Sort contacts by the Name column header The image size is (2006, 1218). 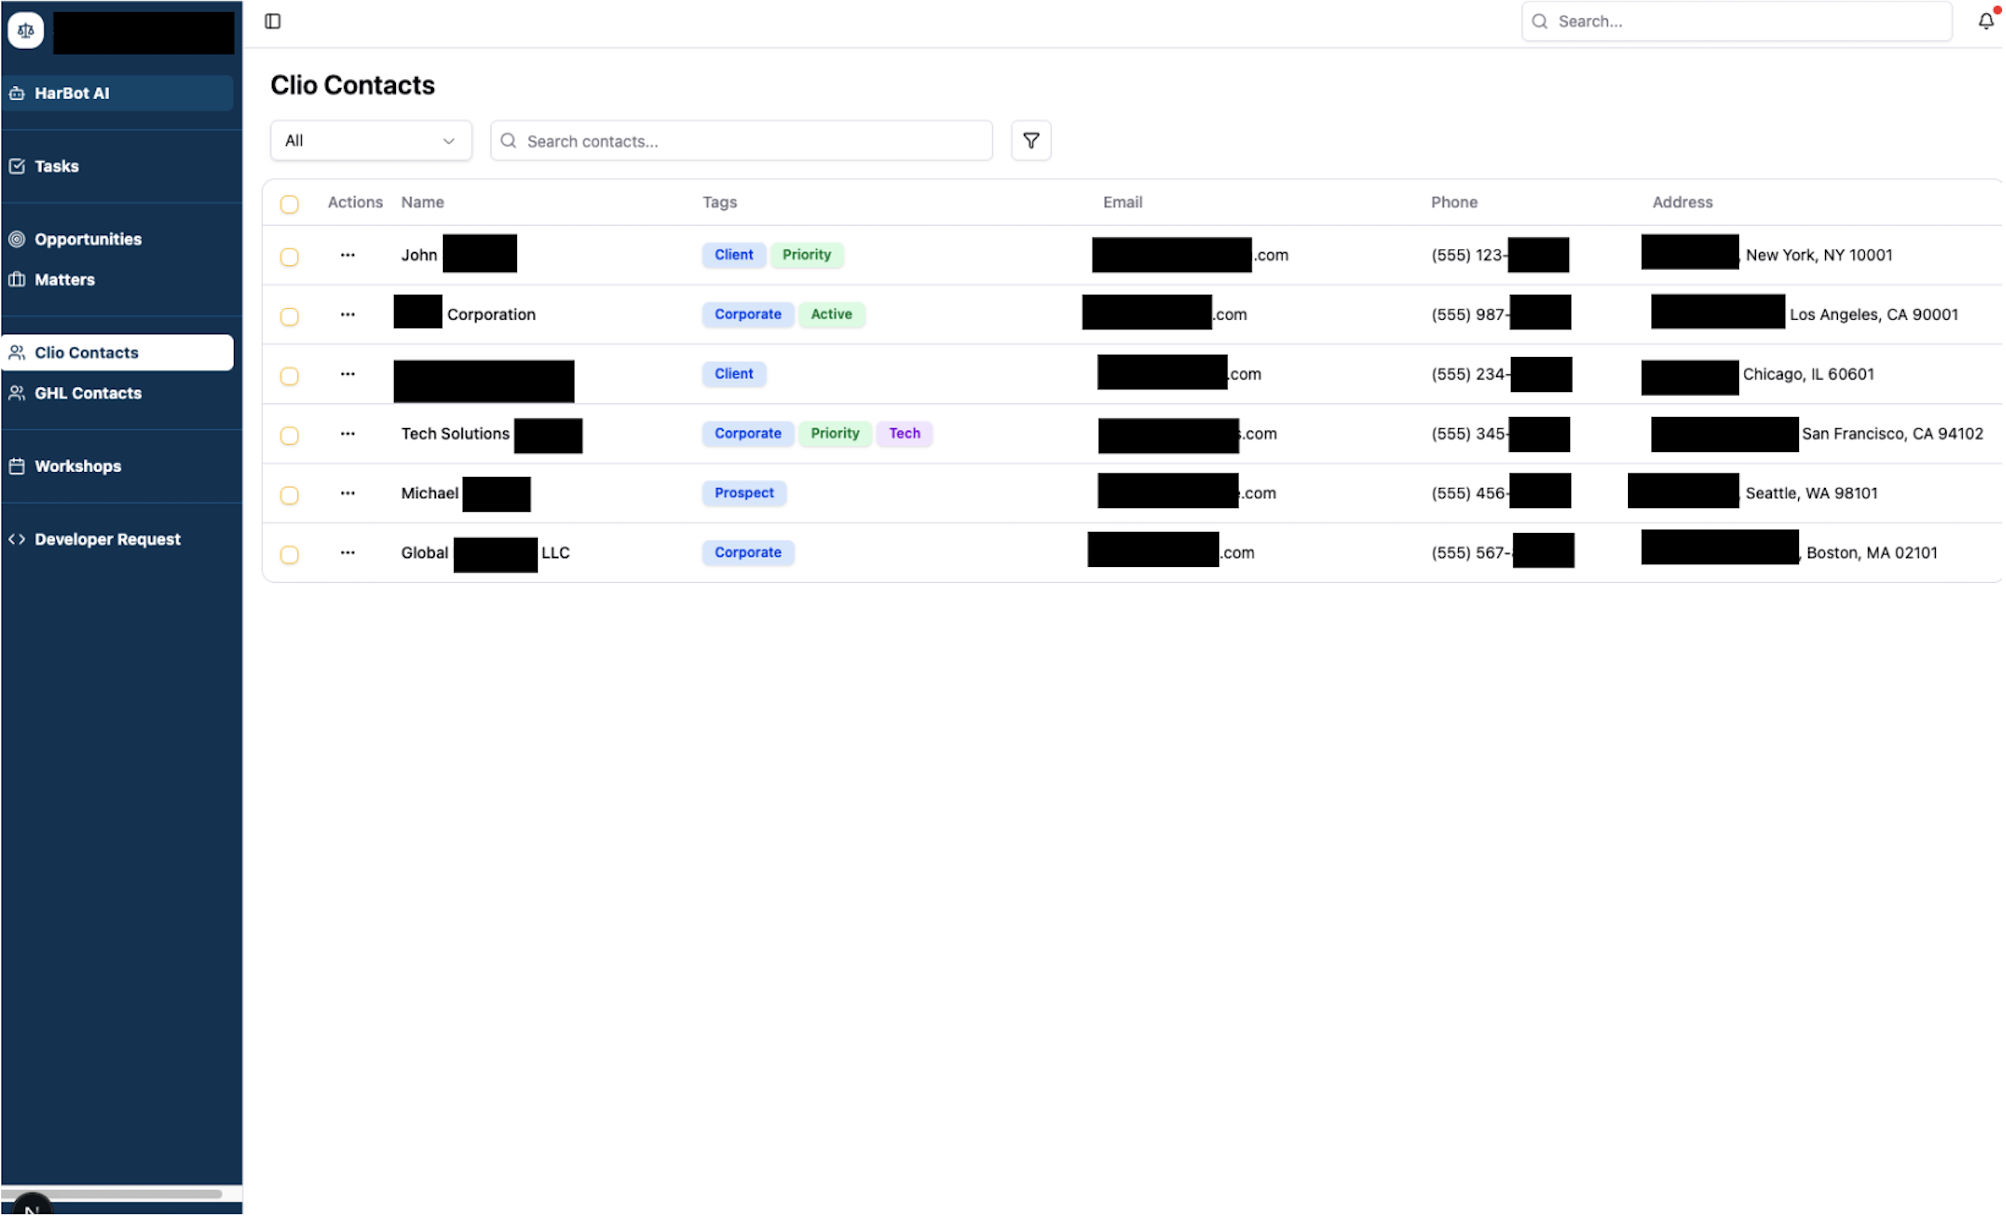pos(422,202)
